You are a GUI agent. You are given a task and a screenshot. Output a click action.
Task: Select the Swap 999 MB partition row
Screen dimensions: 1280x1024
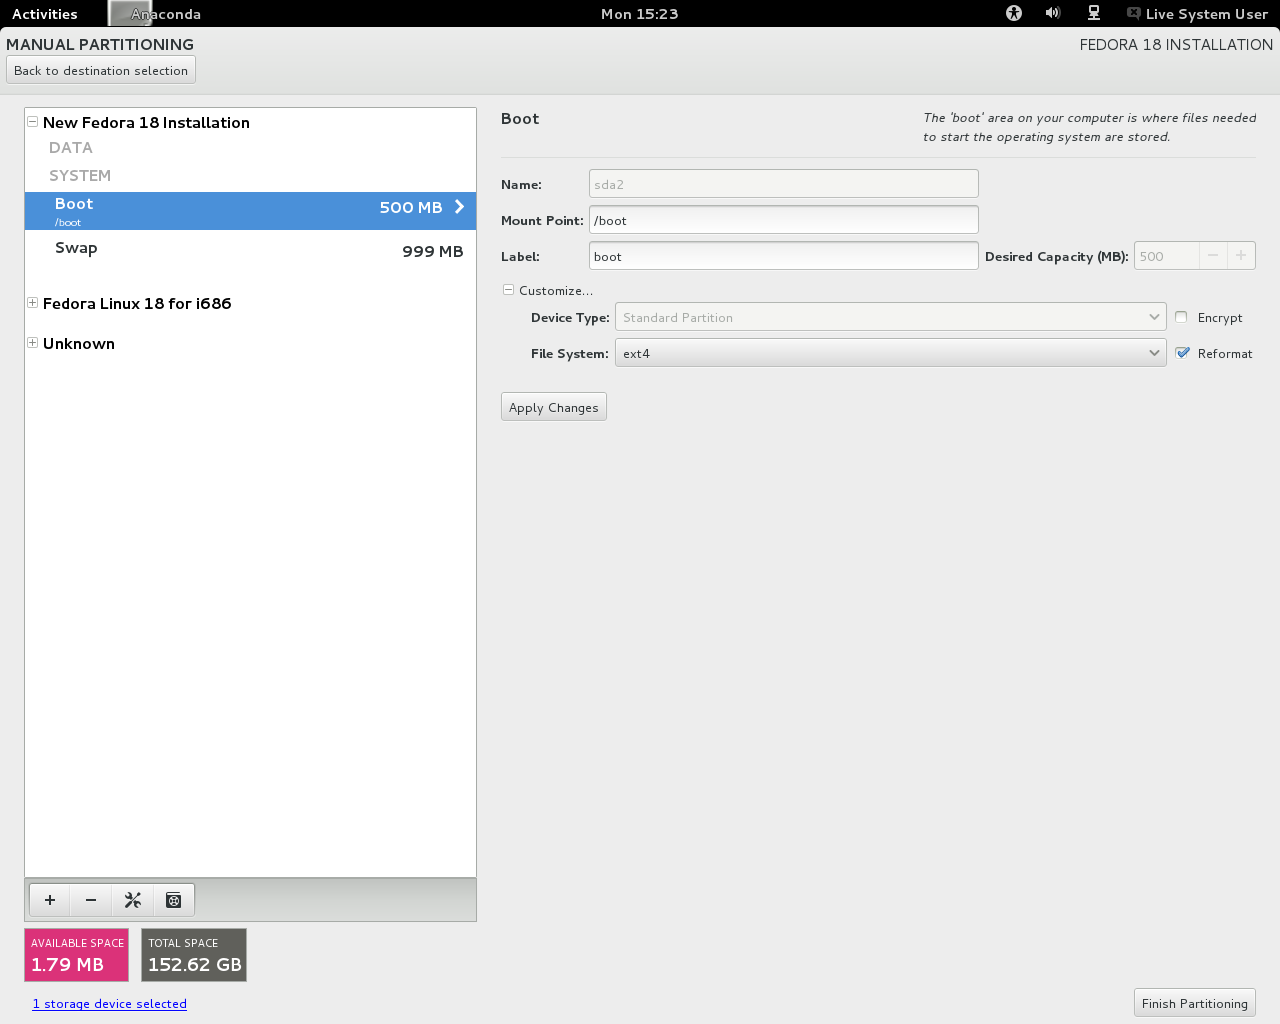tap(250, 250)
